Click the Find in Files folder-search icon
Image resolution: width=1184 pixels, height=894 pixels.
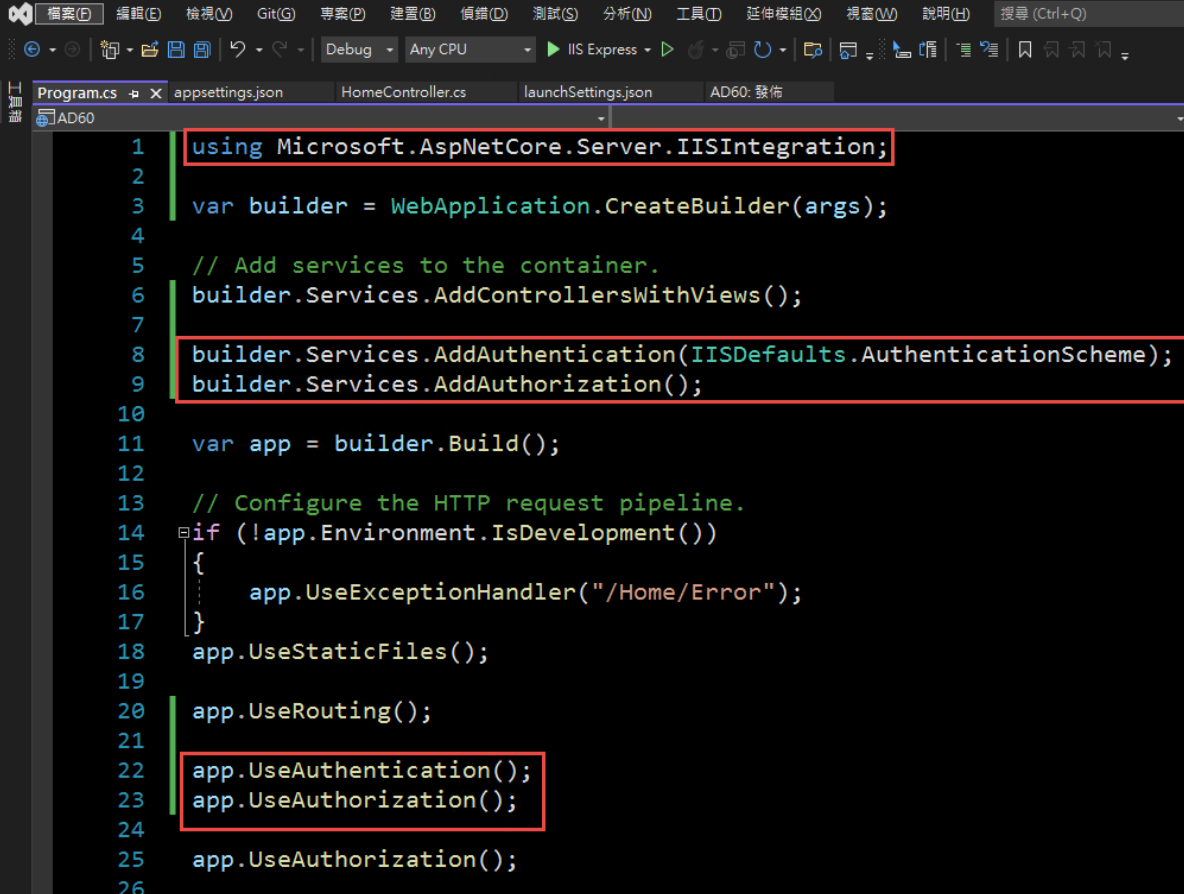[x=812, y=50]
